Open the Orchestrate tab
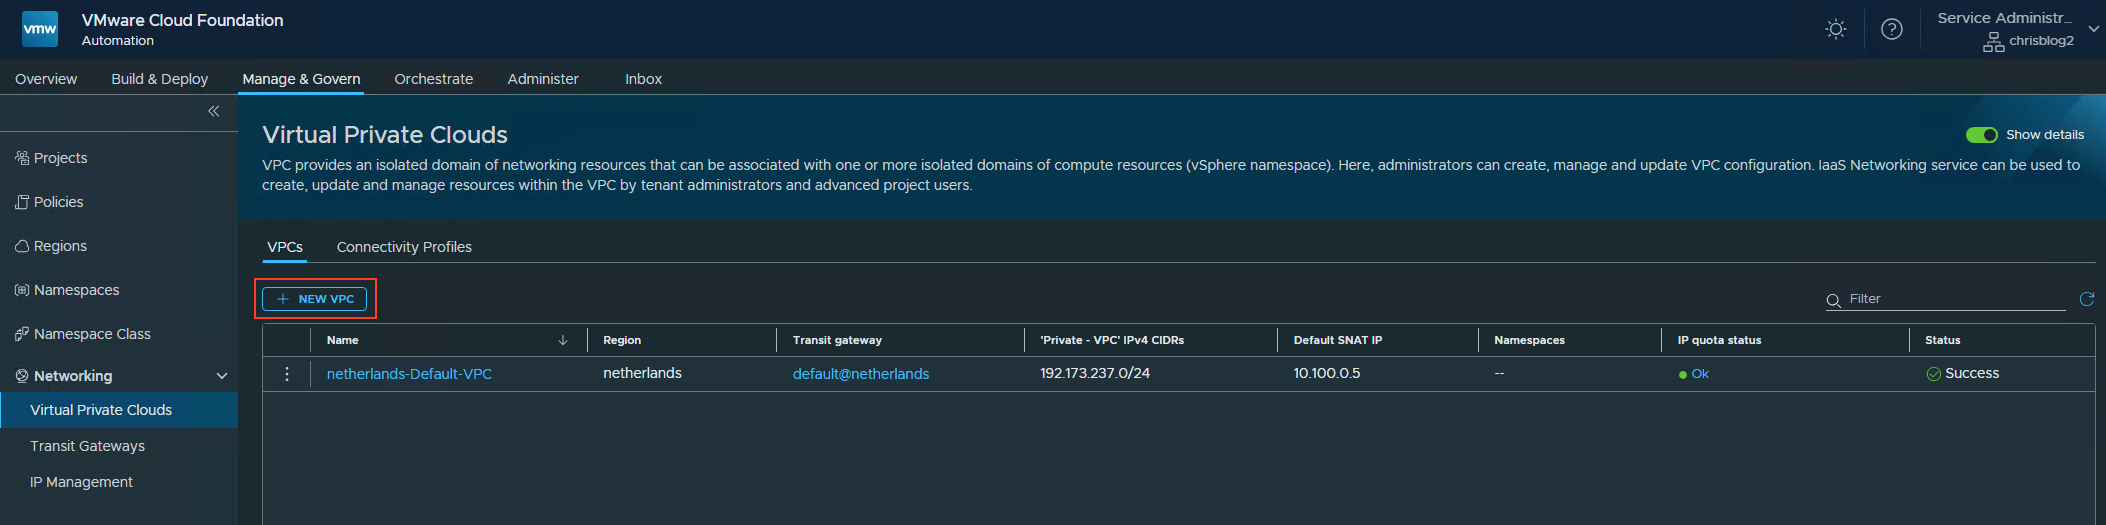Viewport: 2106px width, 525px height. pyautogui.click(x=434, y=79)
